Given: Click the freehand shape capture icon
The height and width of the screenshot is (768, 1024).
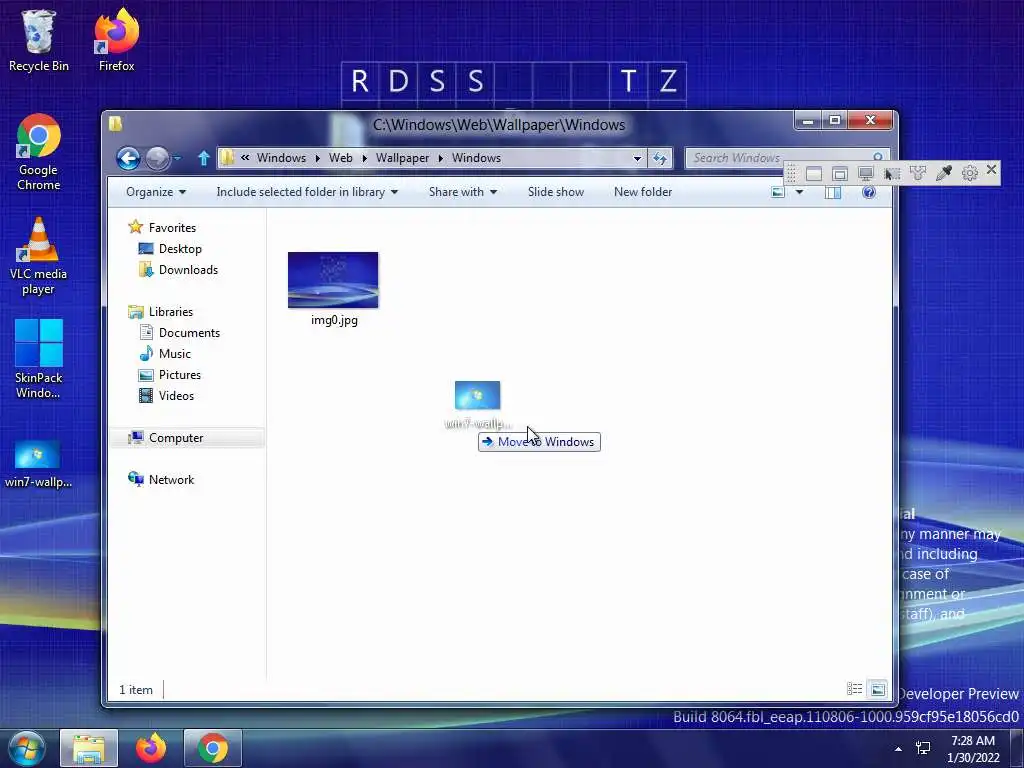Looking at the screenshot, I should 918,173.
